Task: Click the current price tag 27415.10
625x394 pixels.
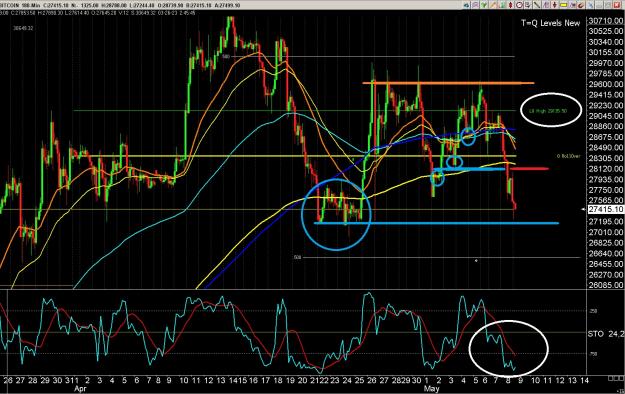Action: point(606,209)
